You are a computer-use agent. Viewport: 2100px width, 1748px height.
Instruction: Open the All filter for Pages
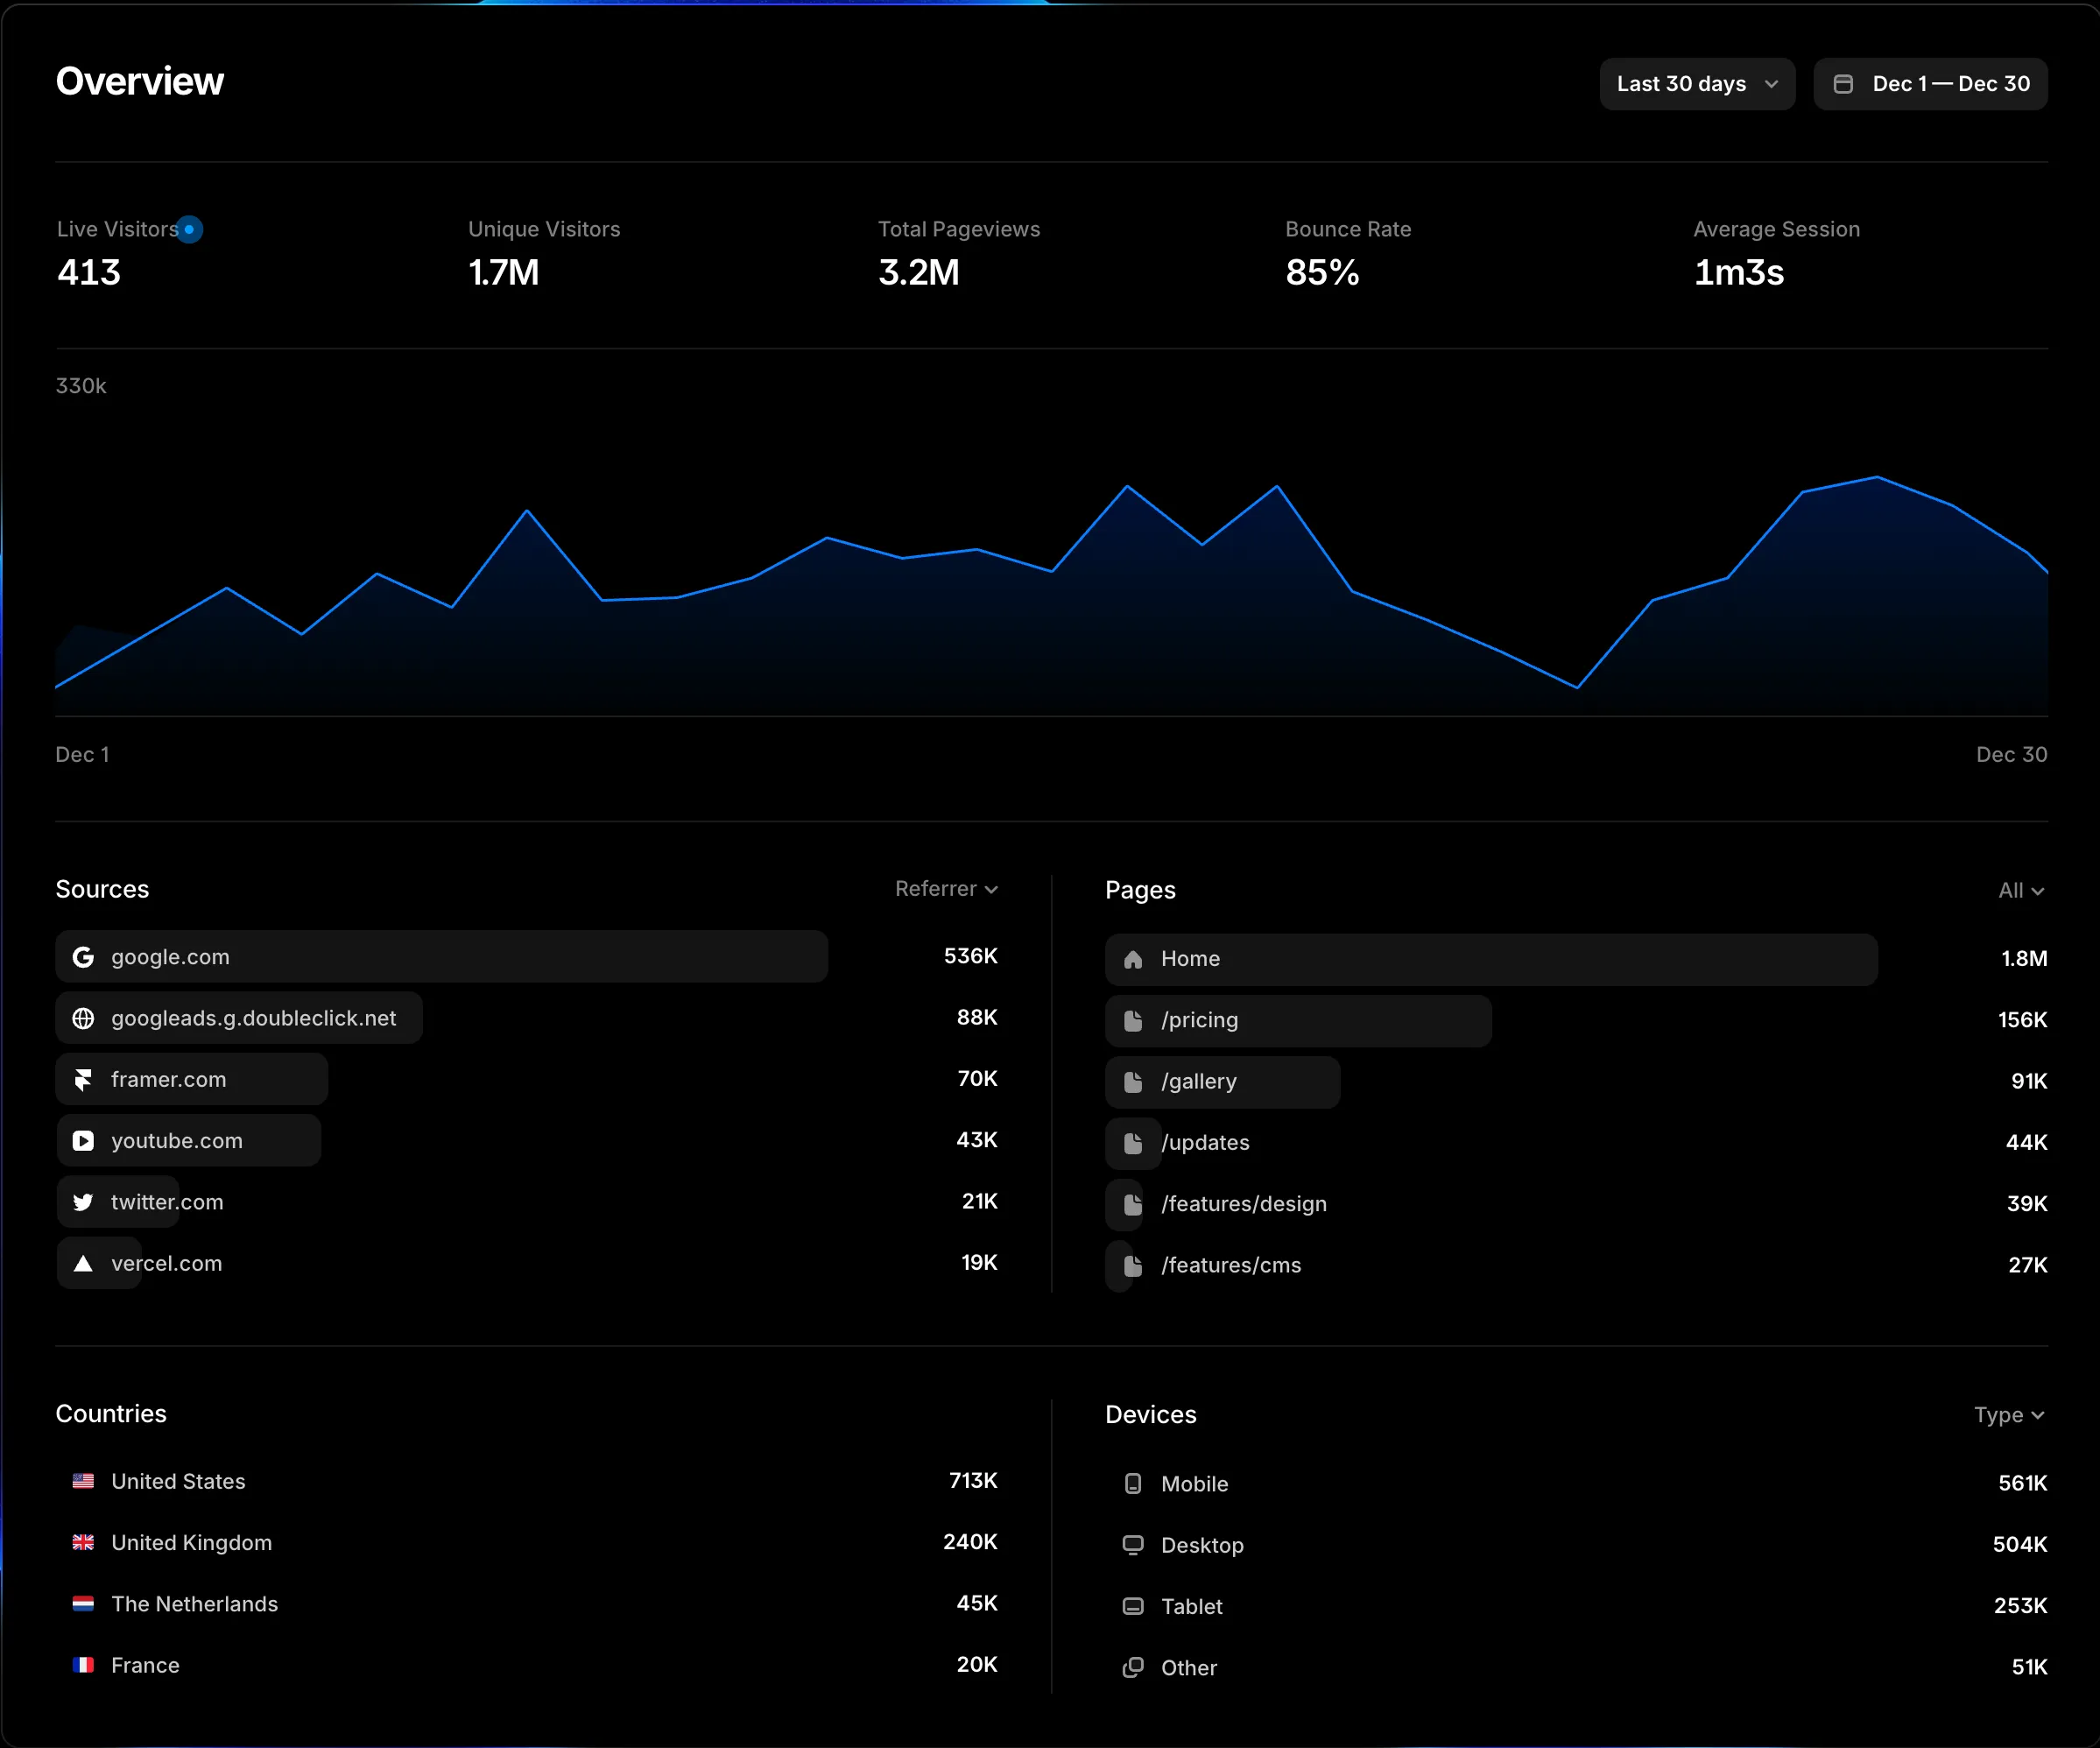coord(2020,890)
